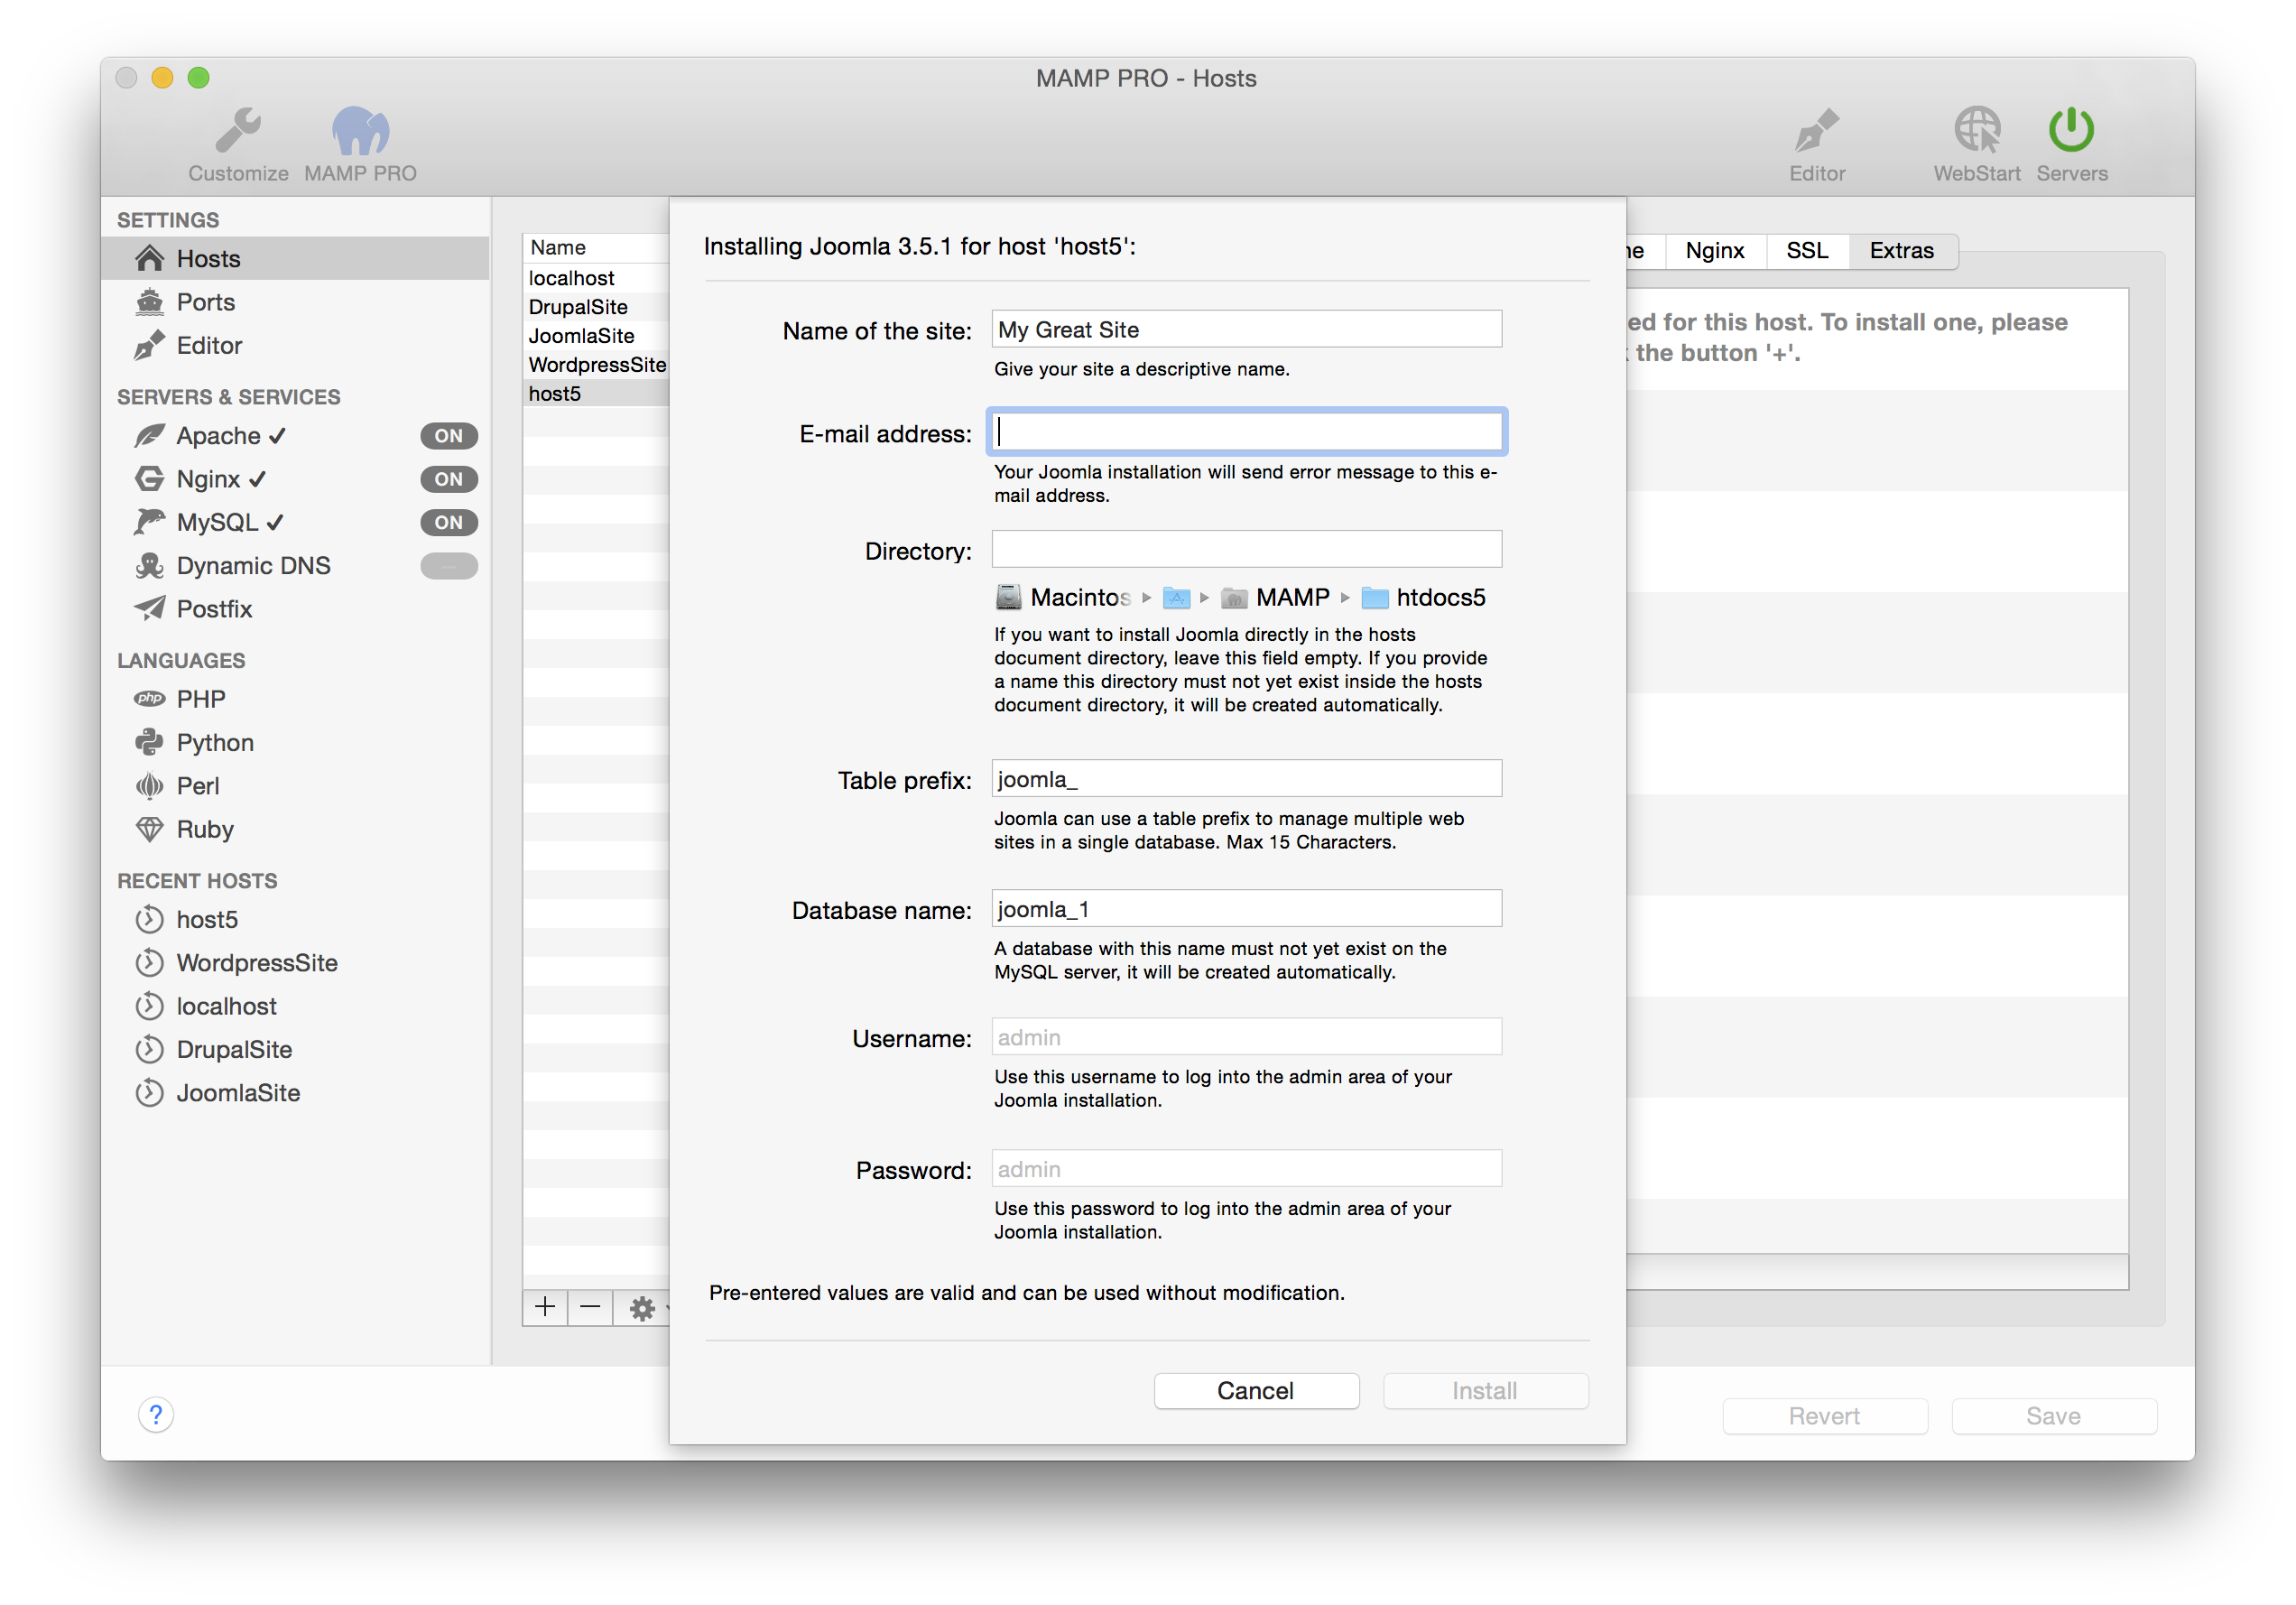Open Postfix paper plane icon

pos(150,609)
